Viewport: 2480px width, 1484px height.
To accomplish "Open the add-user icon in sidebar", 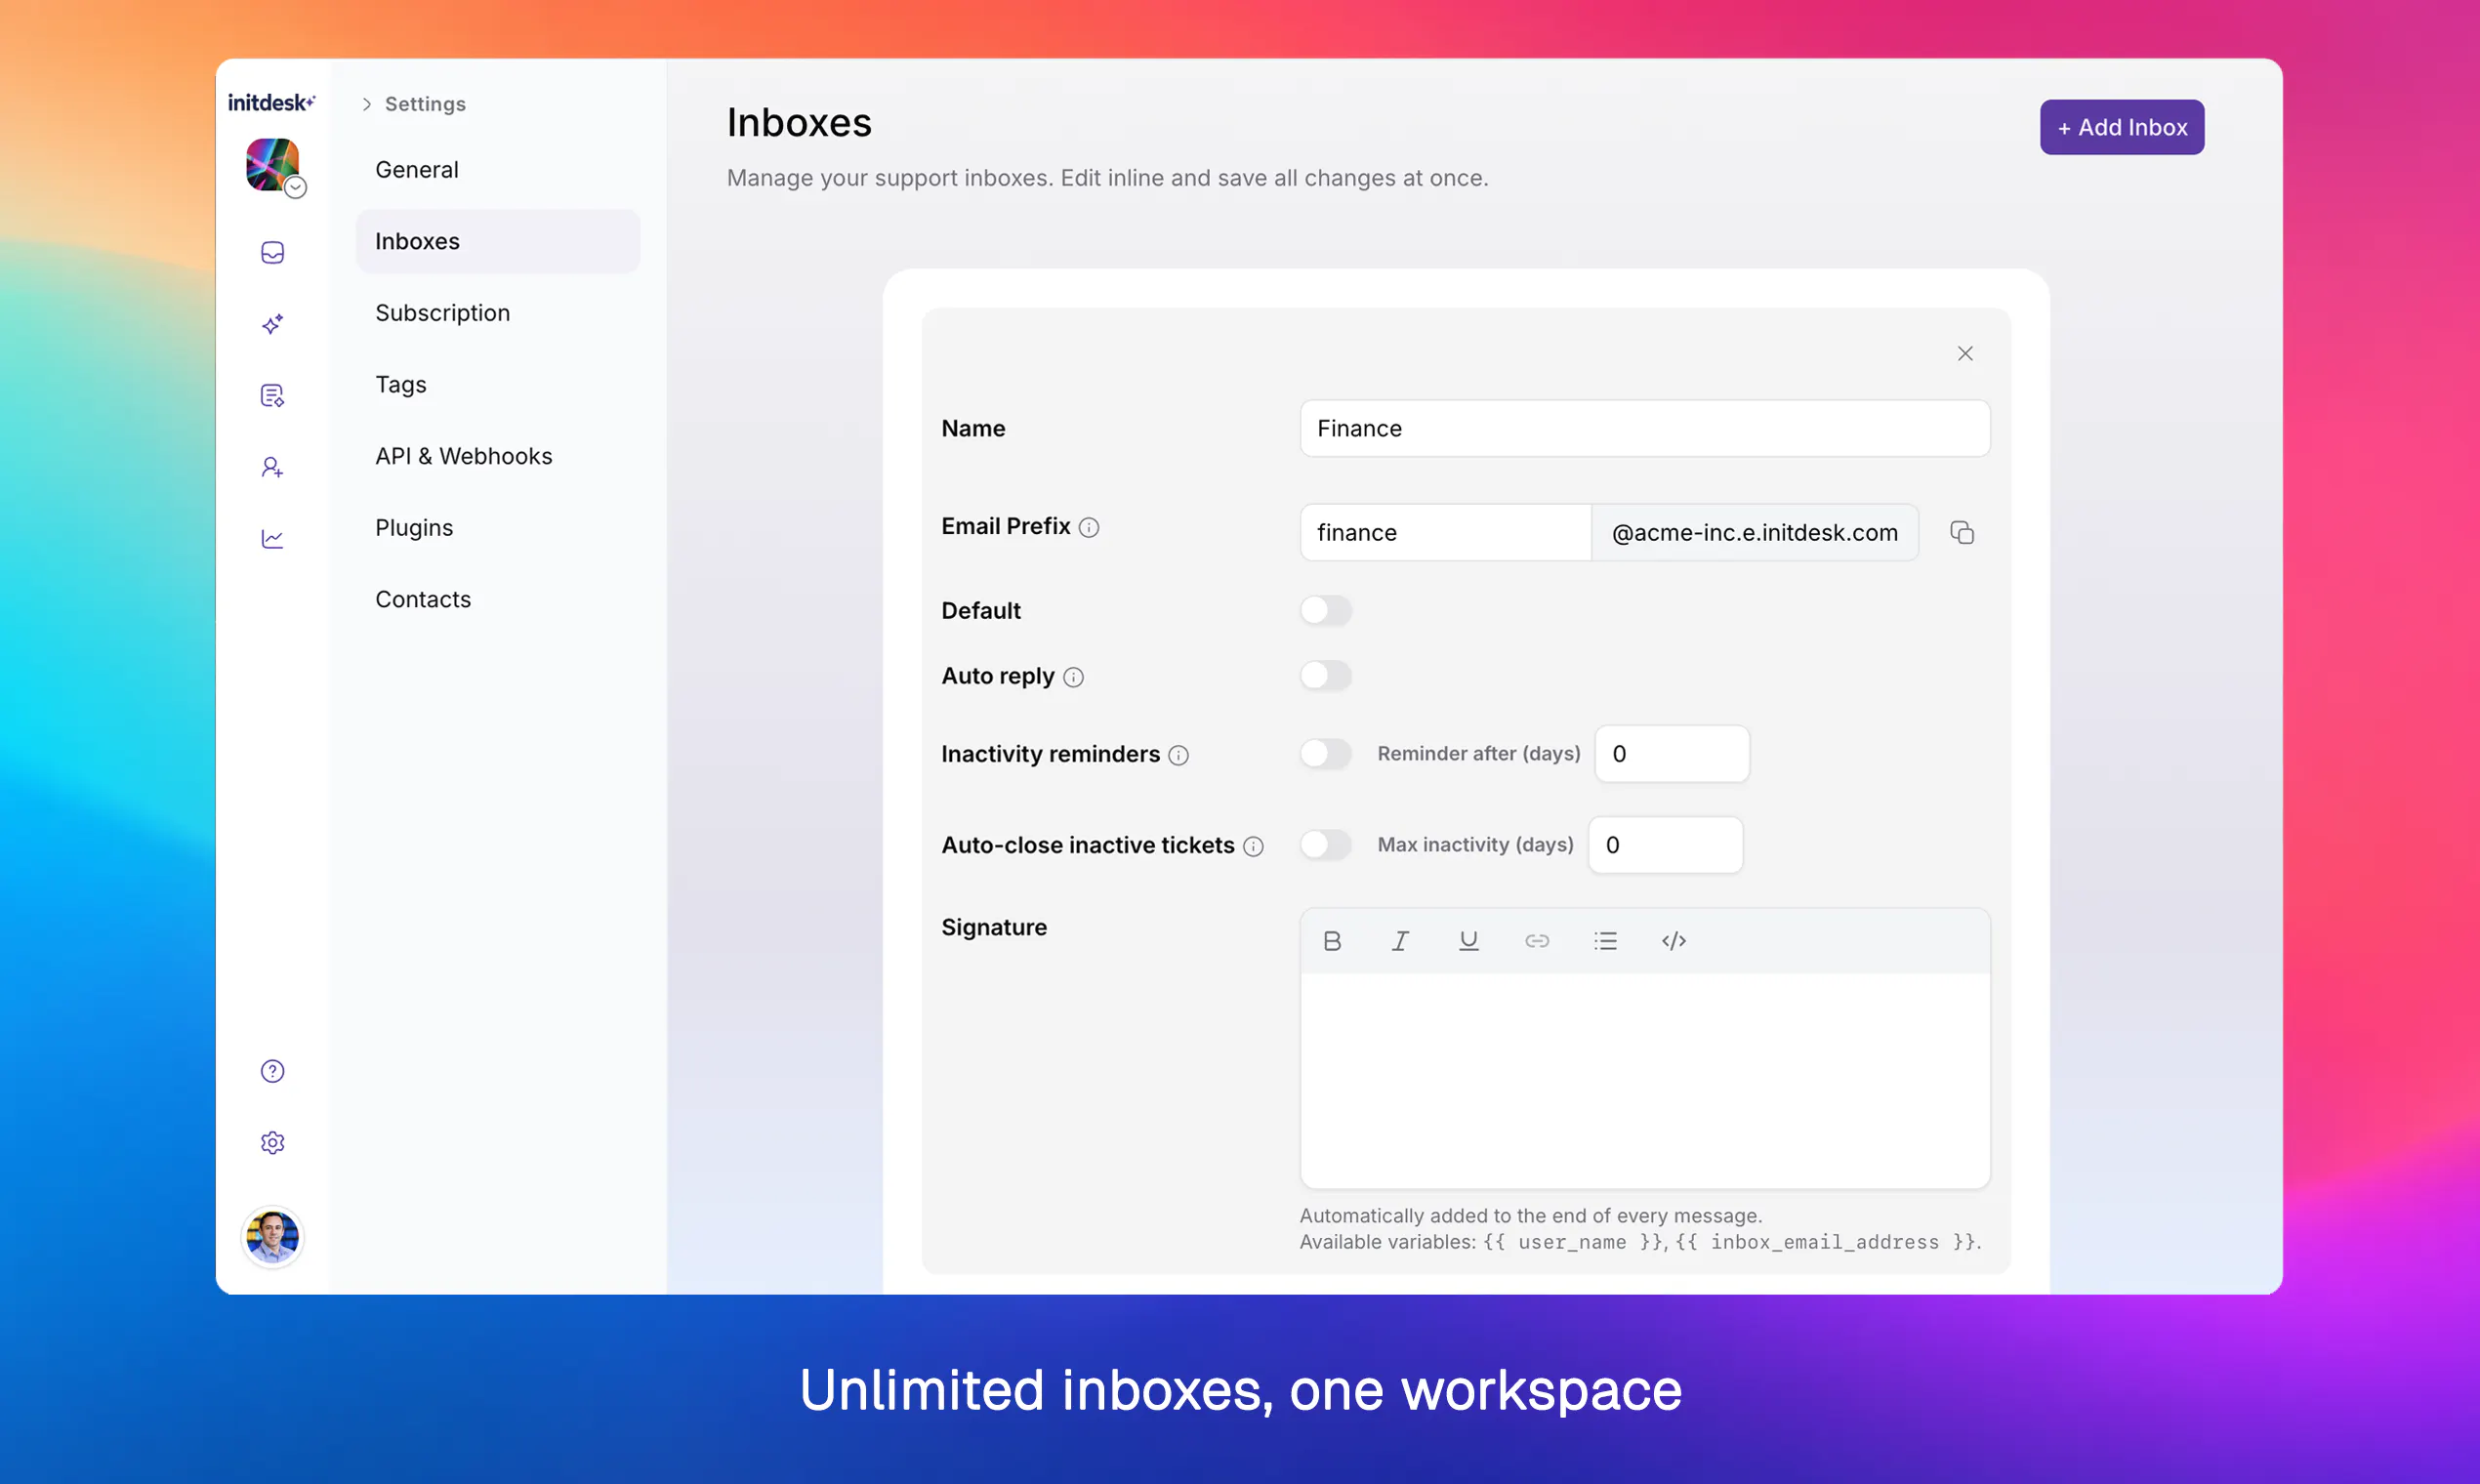I will [272, 467].
